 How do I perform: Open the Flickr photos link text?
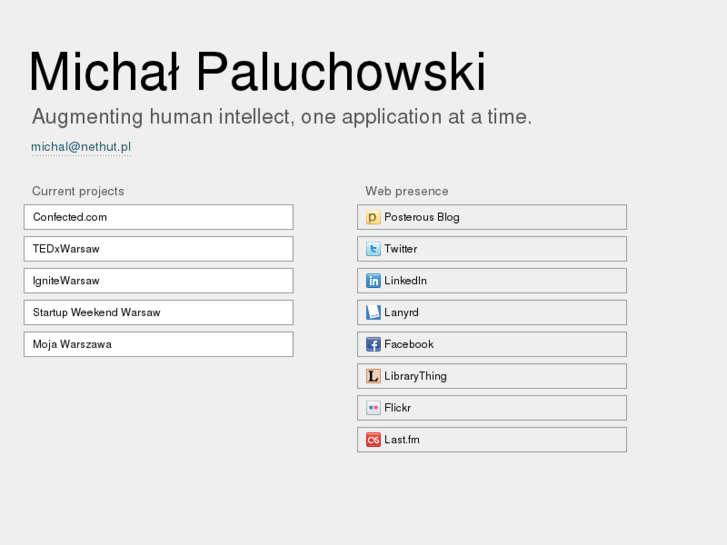(x=398, y=408)
